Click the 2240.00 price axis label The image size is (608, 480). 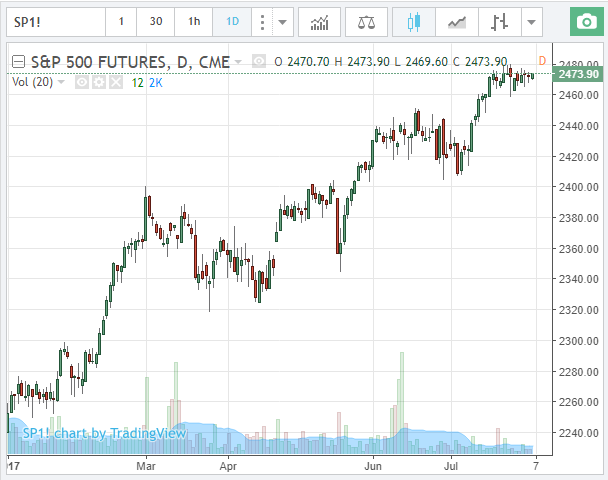pos(579,433)
